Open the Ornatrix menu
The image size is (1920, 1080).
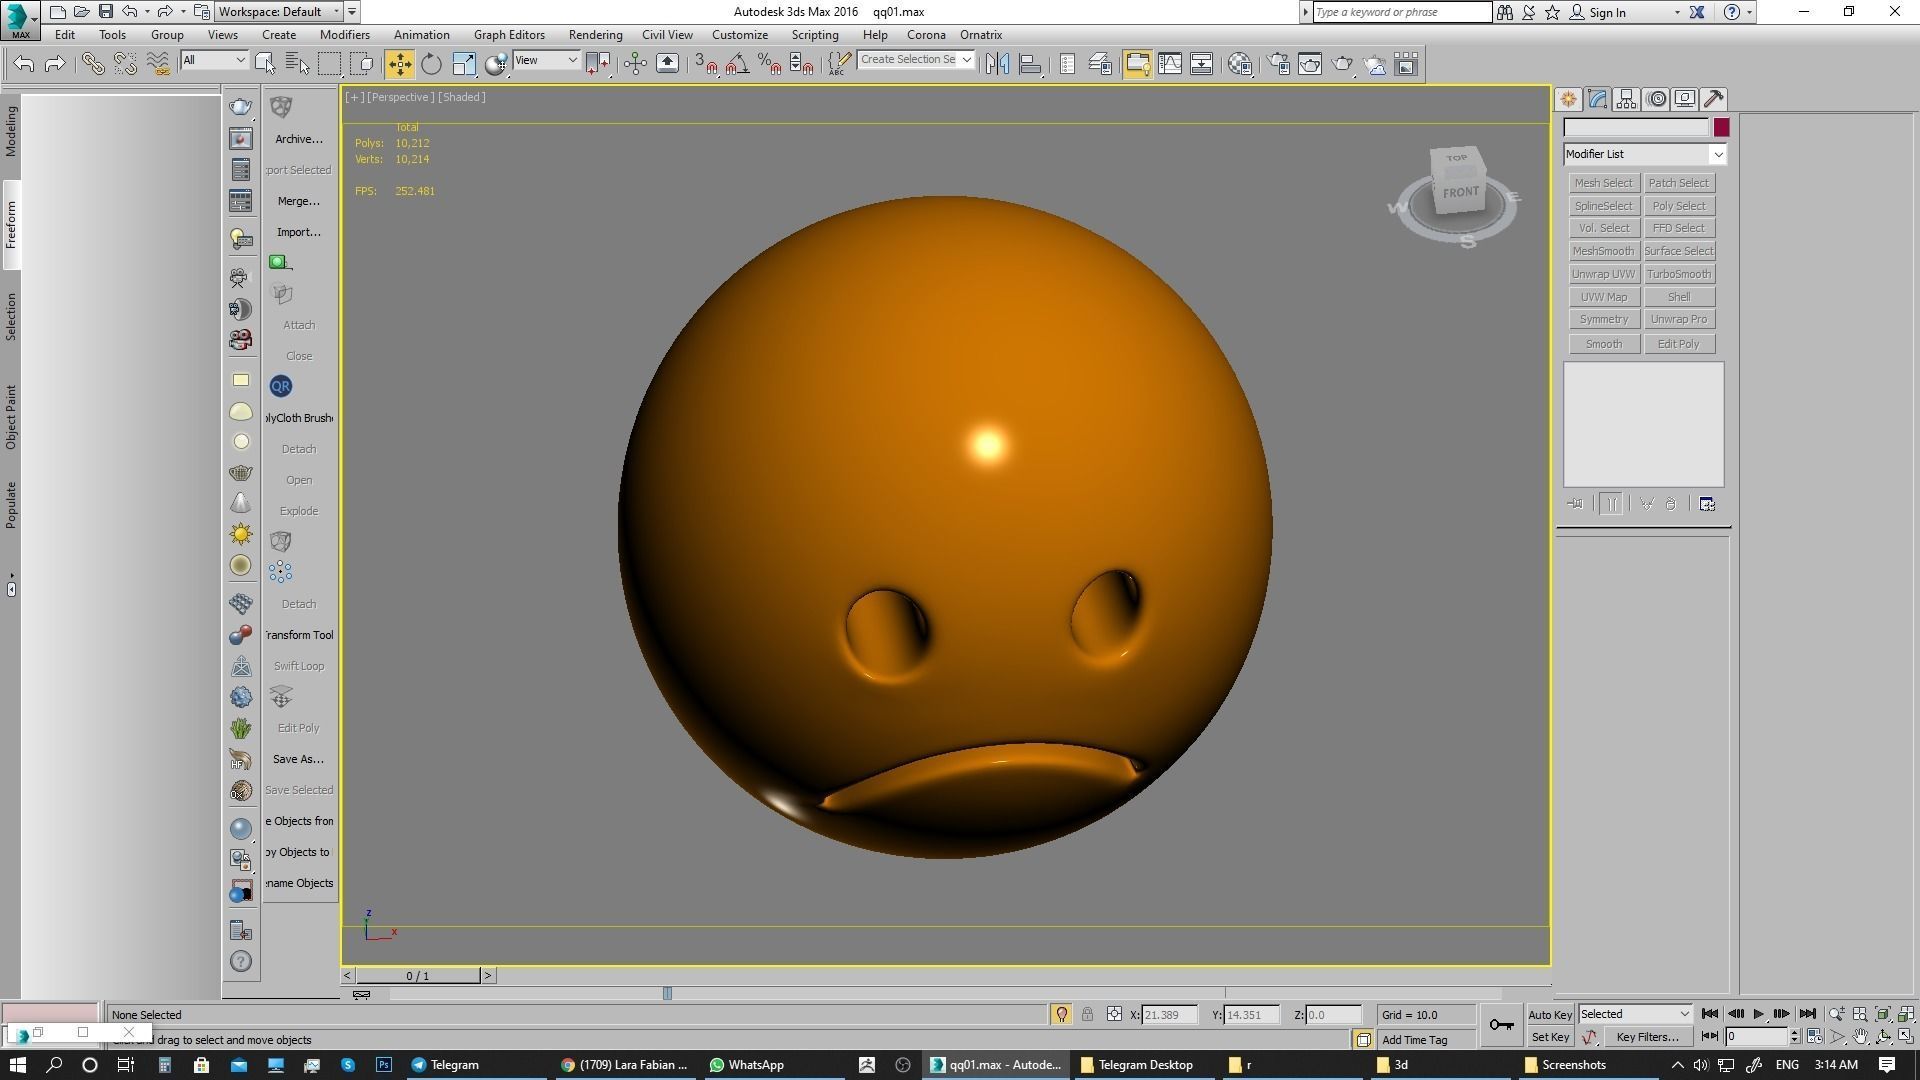point(981,35)
